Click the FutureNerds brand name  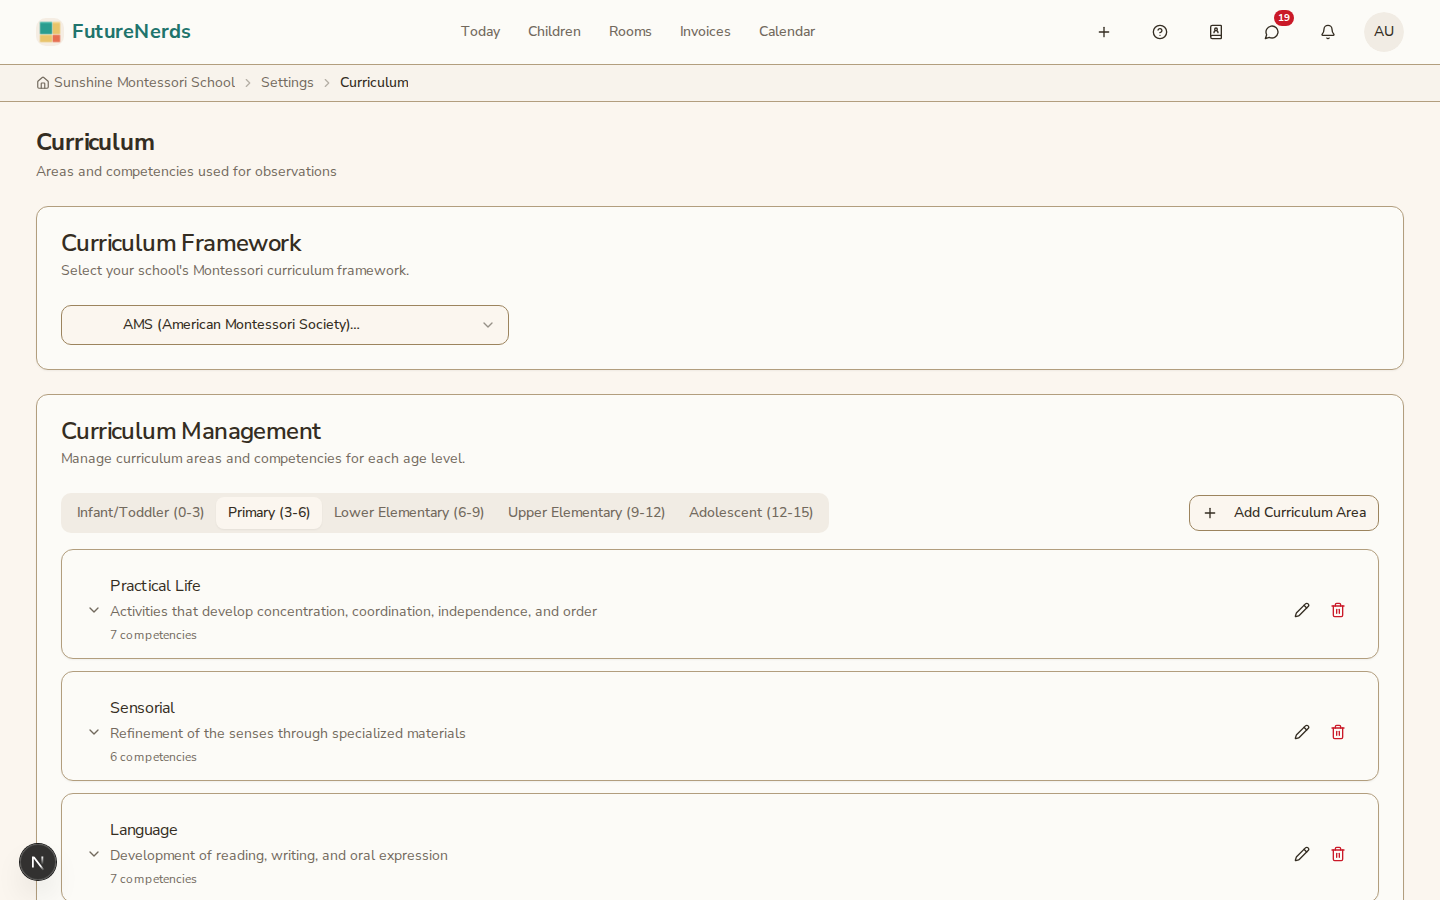coord(131,32)
